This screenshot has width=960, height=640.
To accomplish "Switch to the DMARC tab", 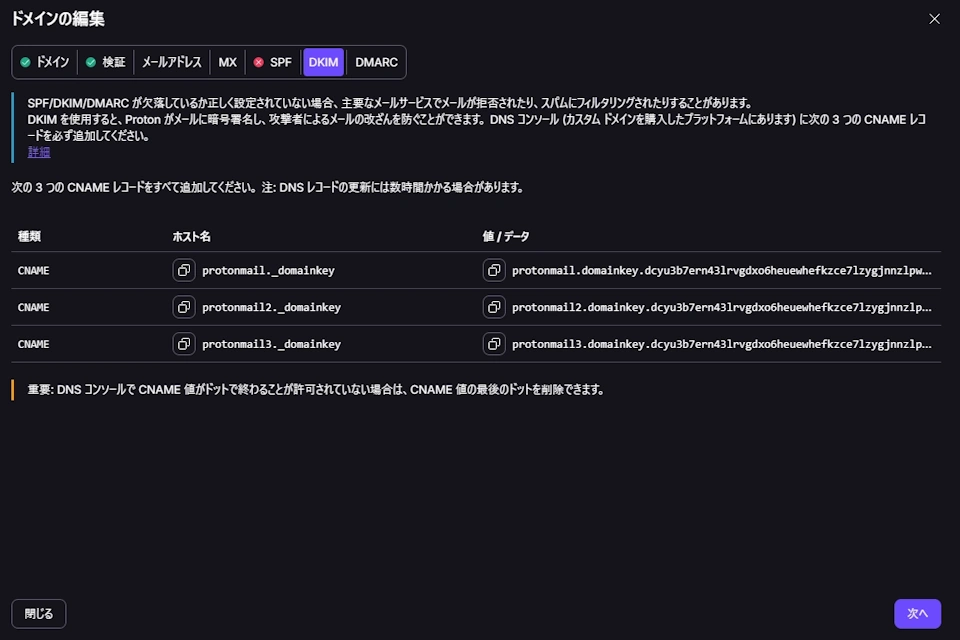I will pos(375,61).
